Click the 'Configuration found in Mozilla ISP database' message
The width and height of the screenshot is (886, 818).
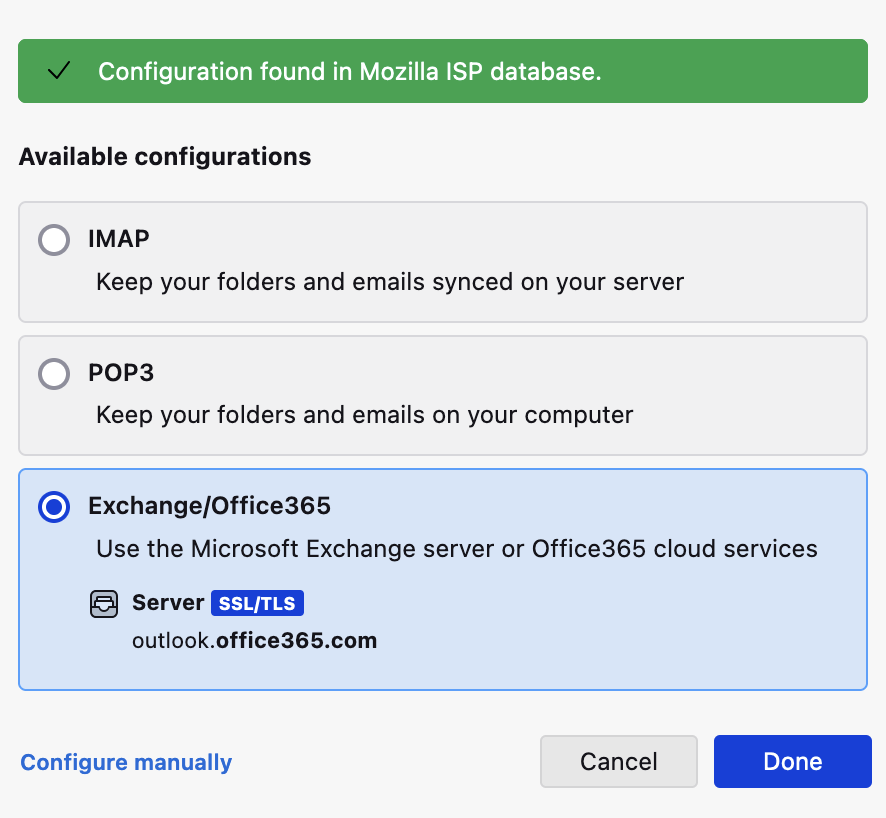tap(350, 71)
